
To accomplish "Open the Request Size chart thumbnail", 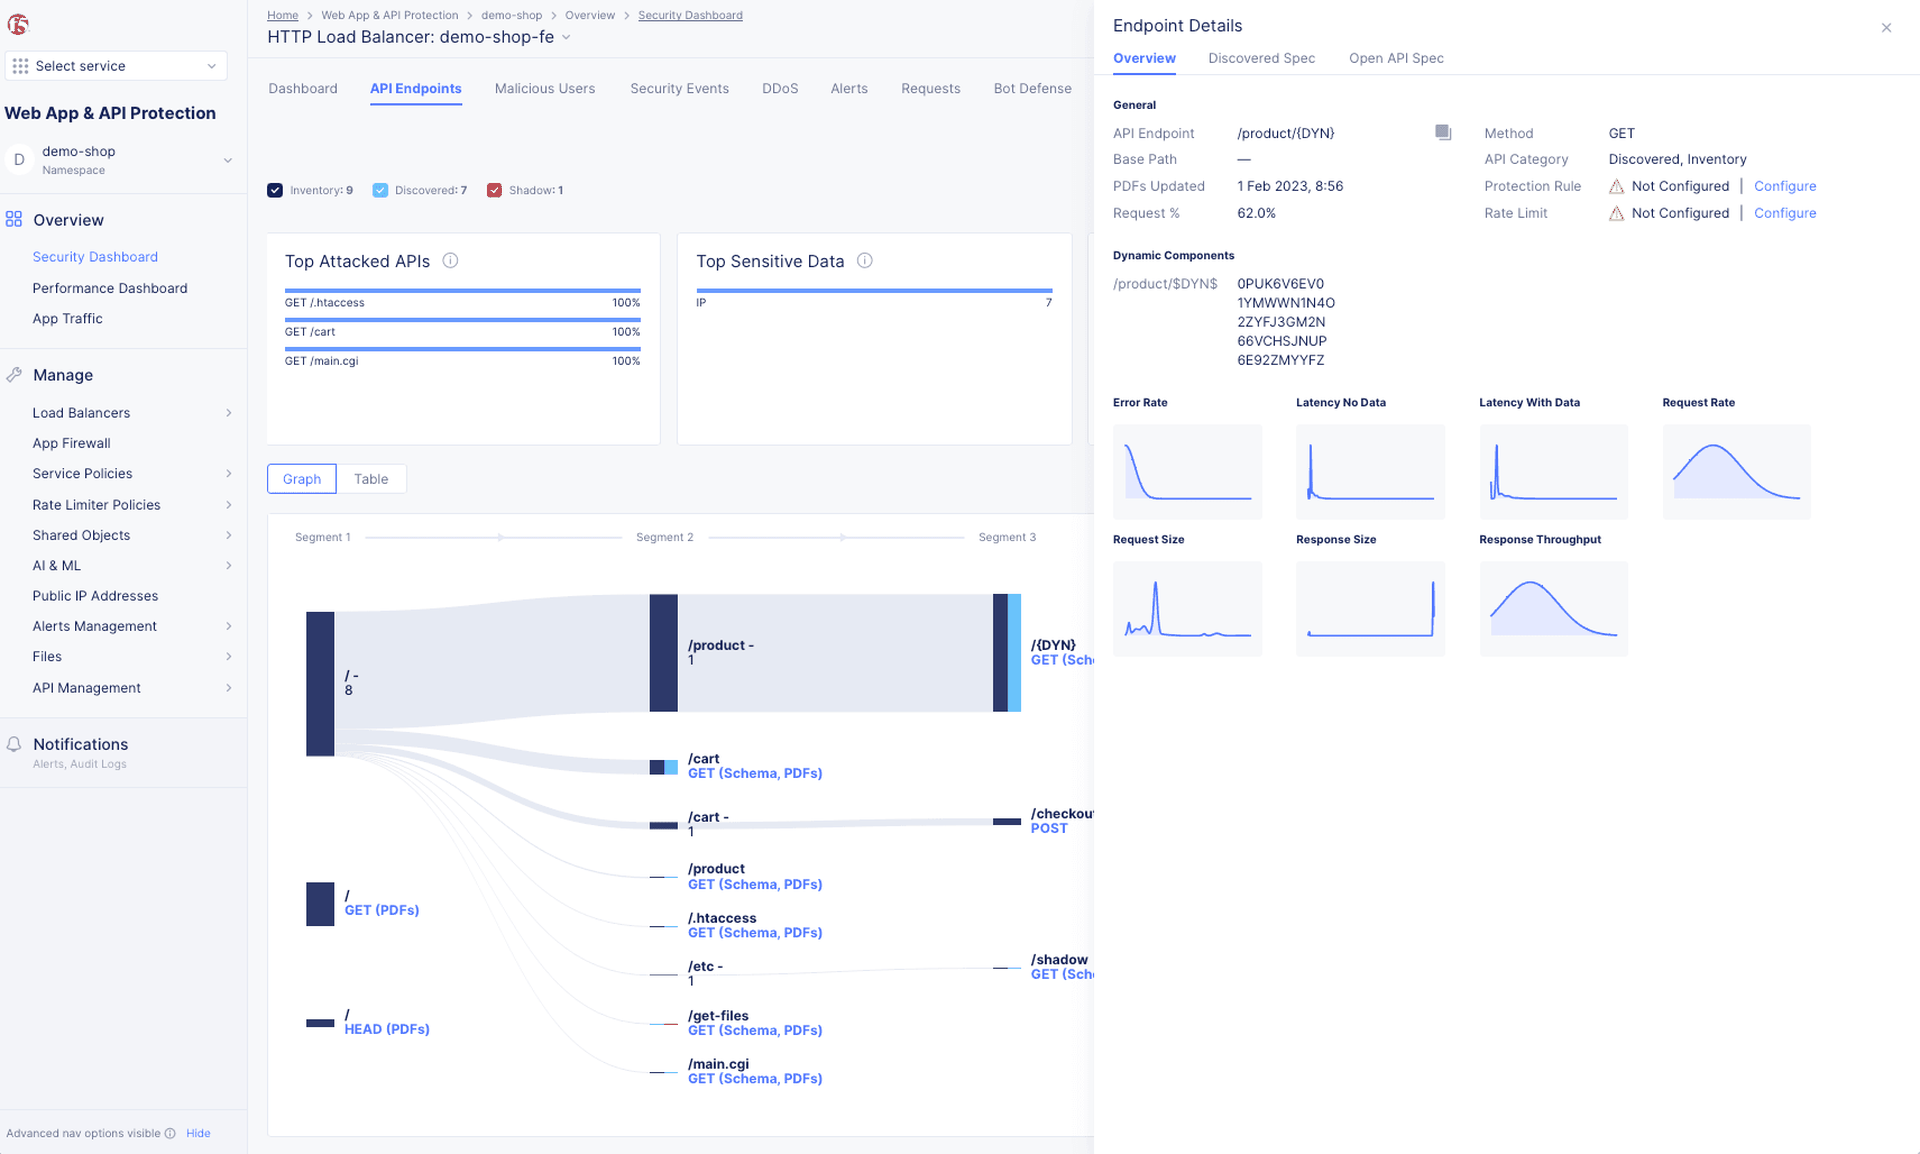I will [1187, 609].
